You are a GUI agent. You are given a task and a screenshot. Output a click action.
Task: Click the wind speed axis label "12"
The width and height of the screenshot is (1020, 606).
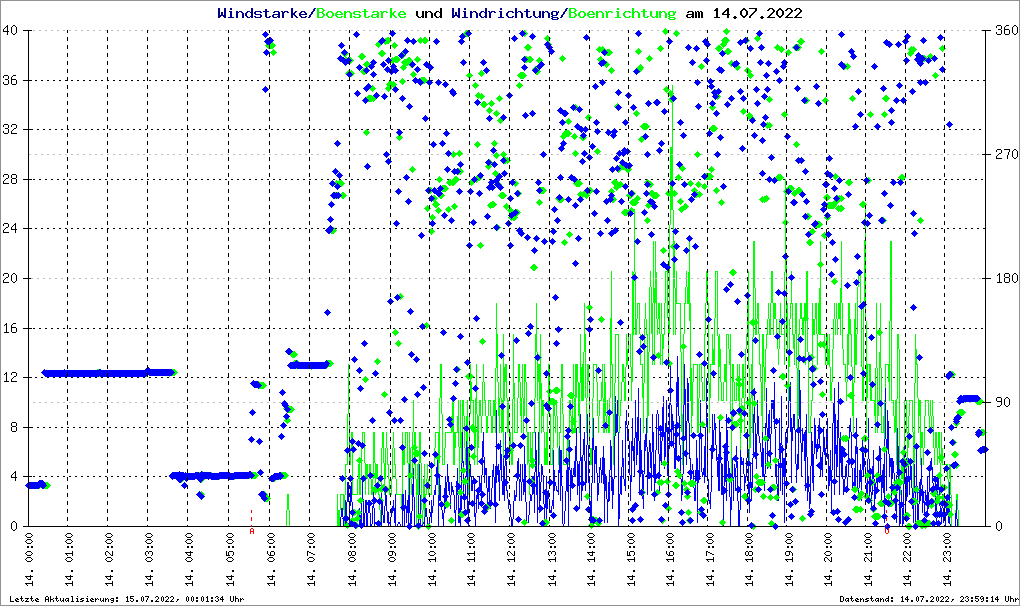click(x=10, y=377)
